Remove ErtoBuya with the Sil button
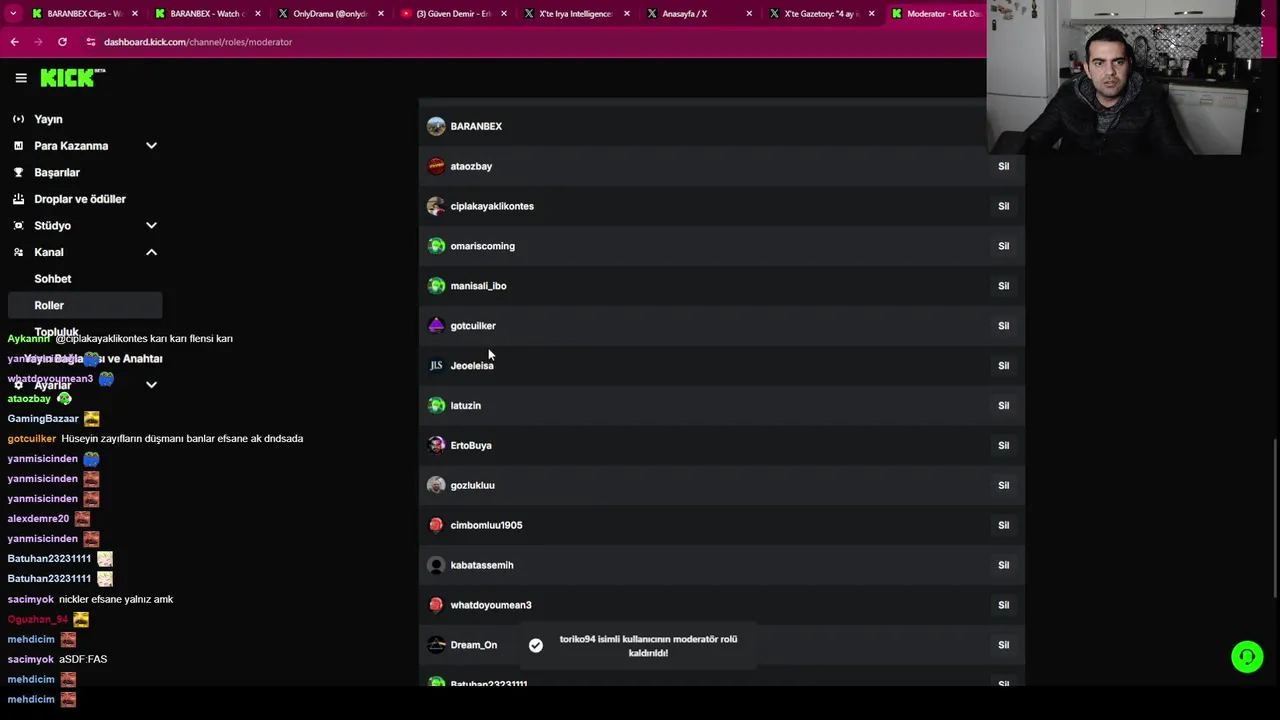 [x=1003, y=445]
